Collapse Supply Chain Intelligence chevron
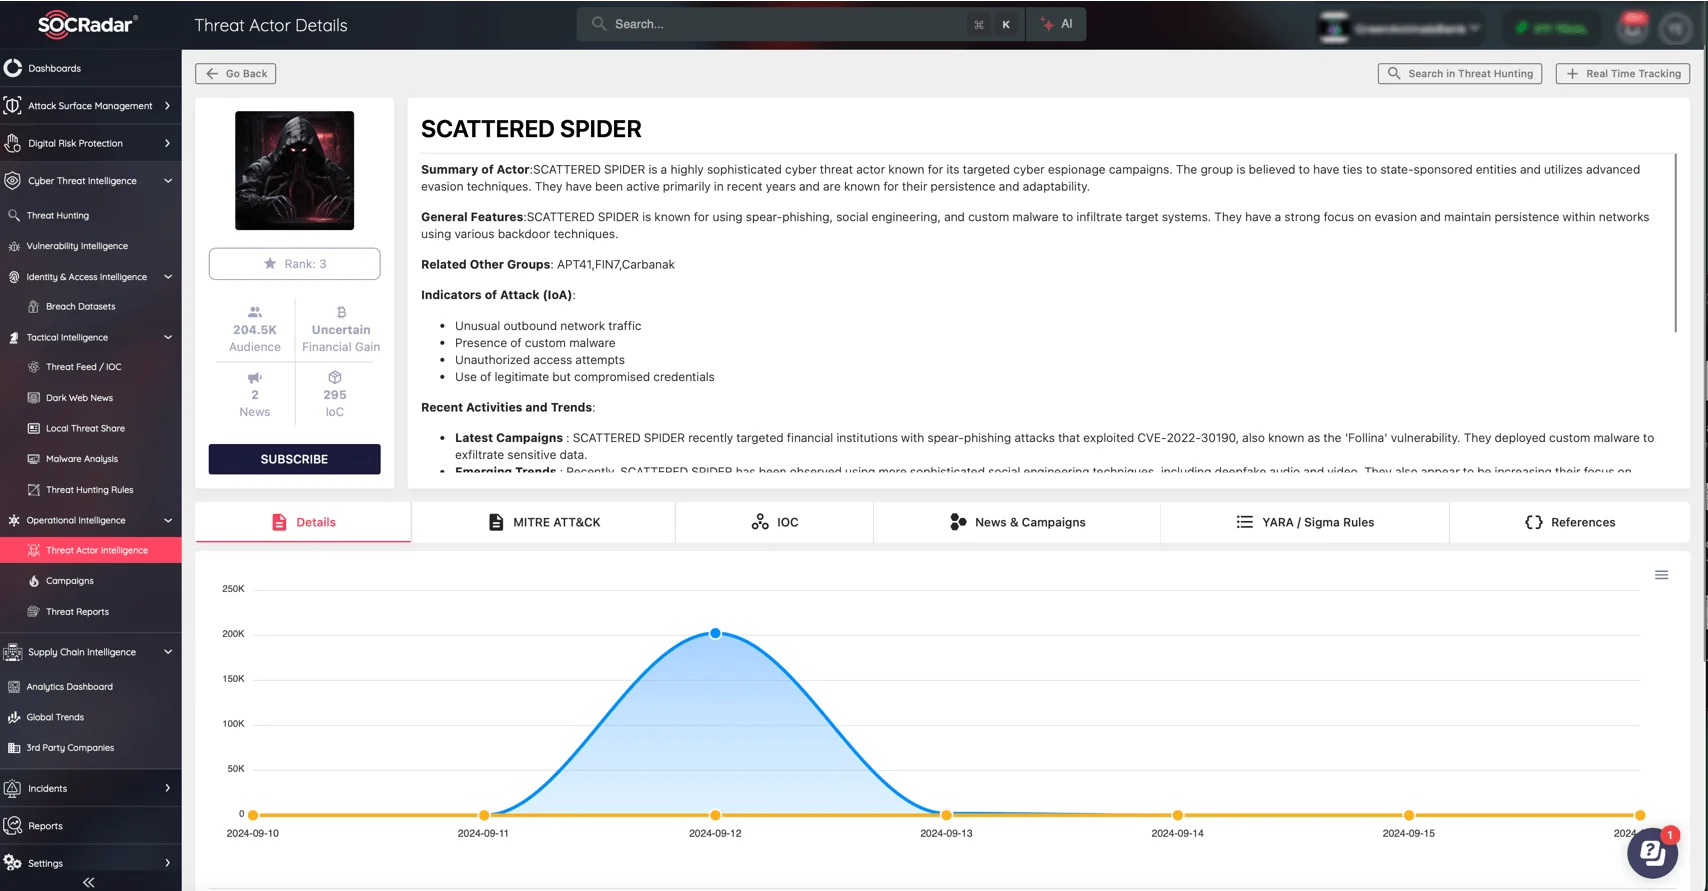 click(167, 652)
